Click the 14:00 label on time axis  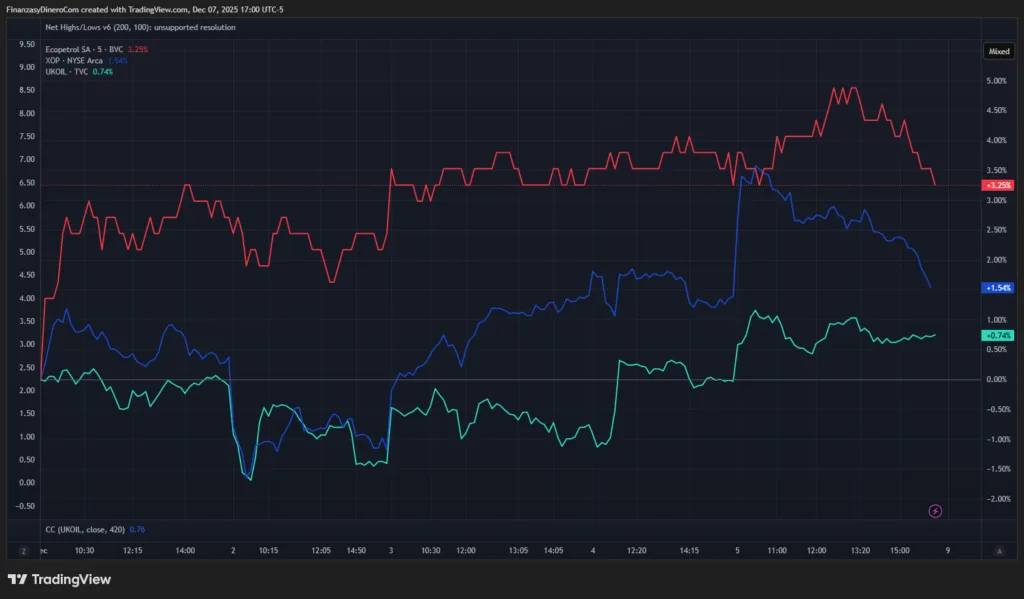click(184, 550)
